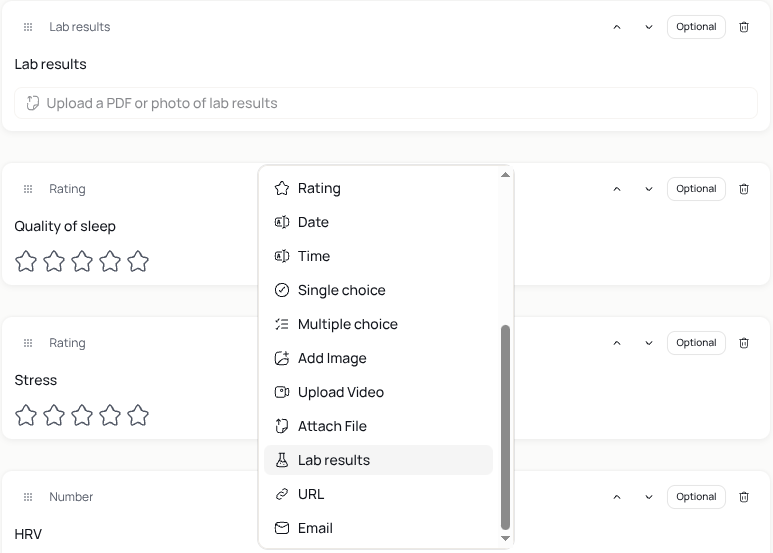Delete the HRV number field
Viewport: 773px width, 553px height.
(x=744, y=497)
